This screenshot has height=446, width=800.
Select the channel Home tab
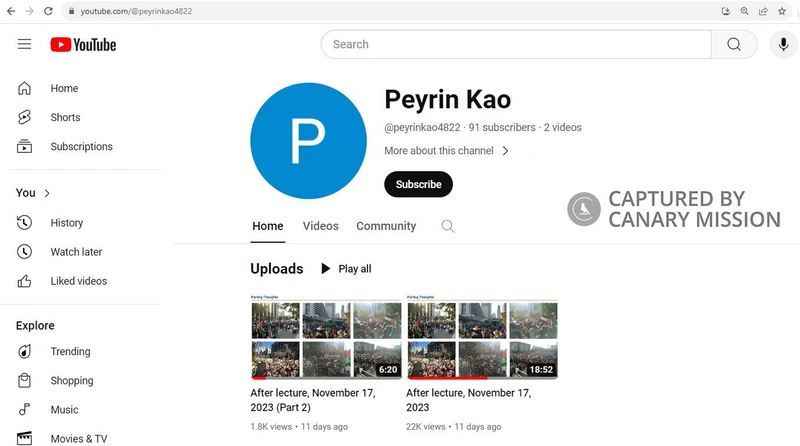coord(268,226)
